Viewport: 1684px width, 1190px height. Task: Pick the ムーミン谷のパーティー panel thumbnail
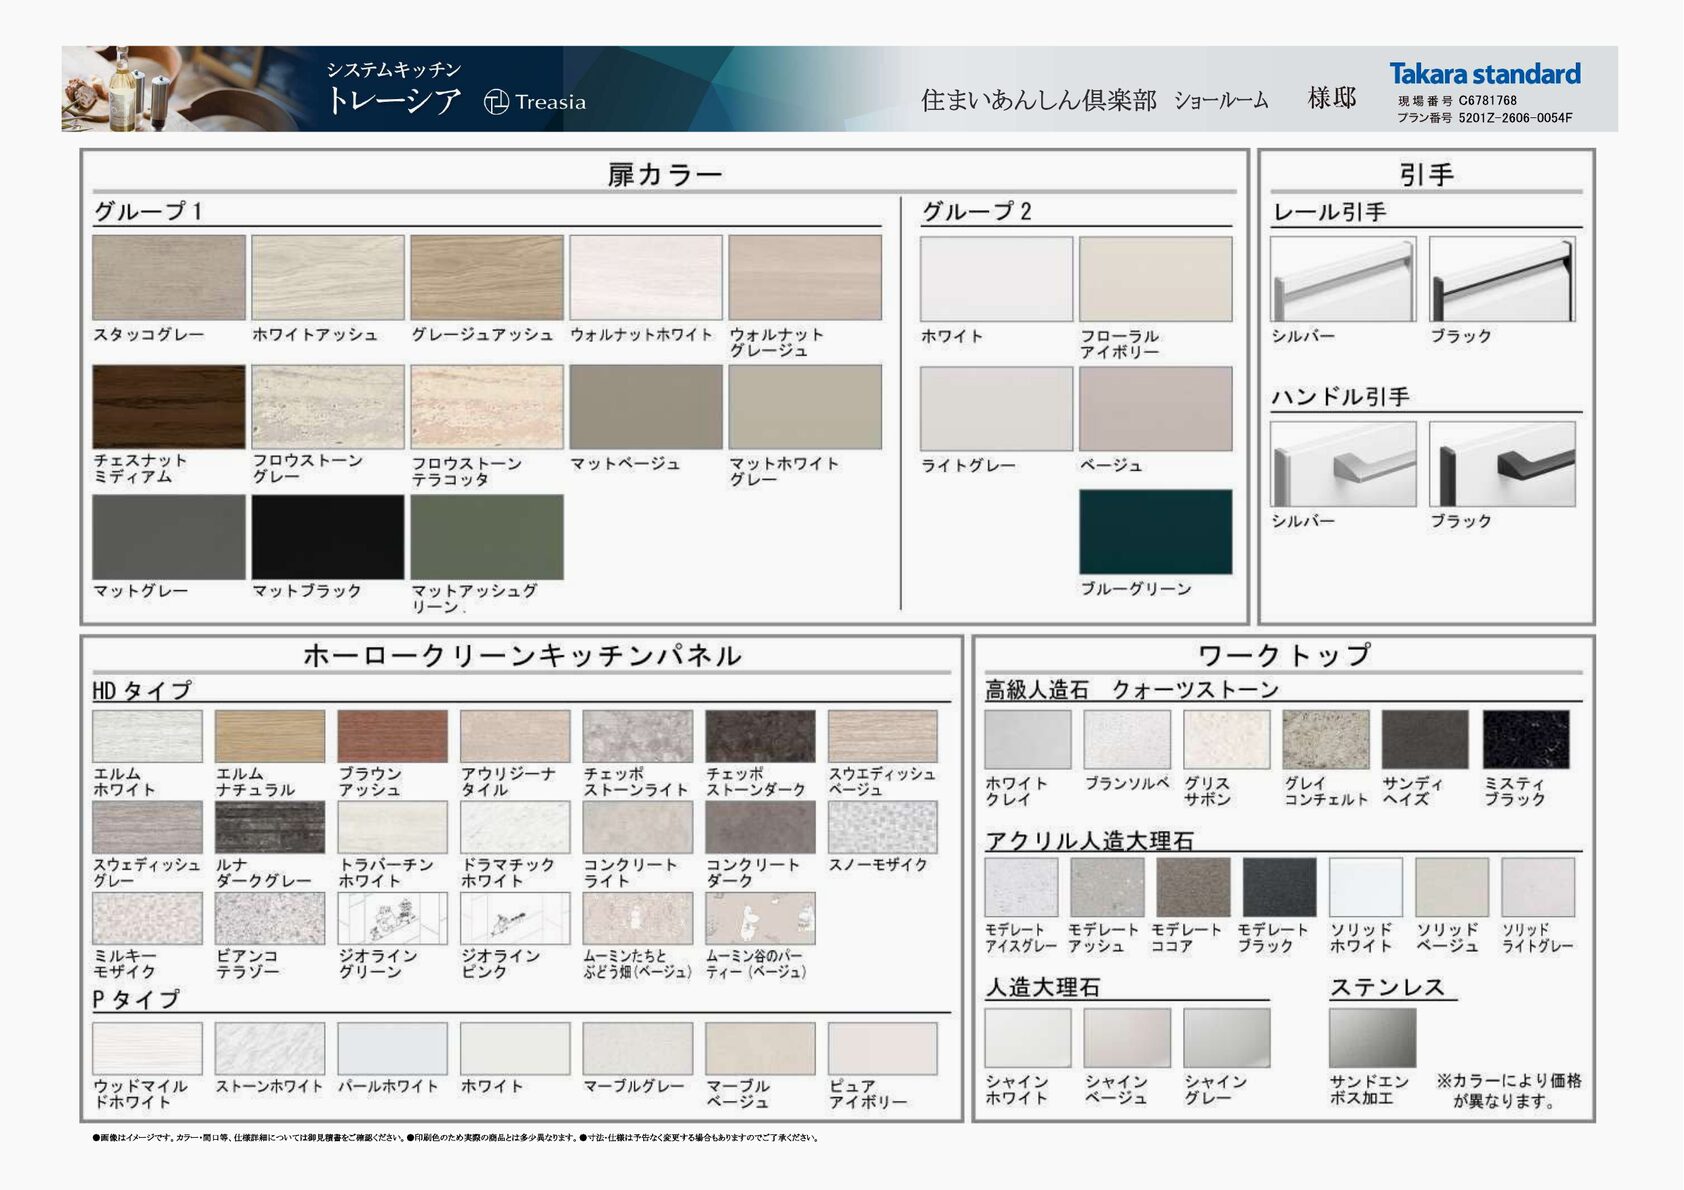(760, 918)
